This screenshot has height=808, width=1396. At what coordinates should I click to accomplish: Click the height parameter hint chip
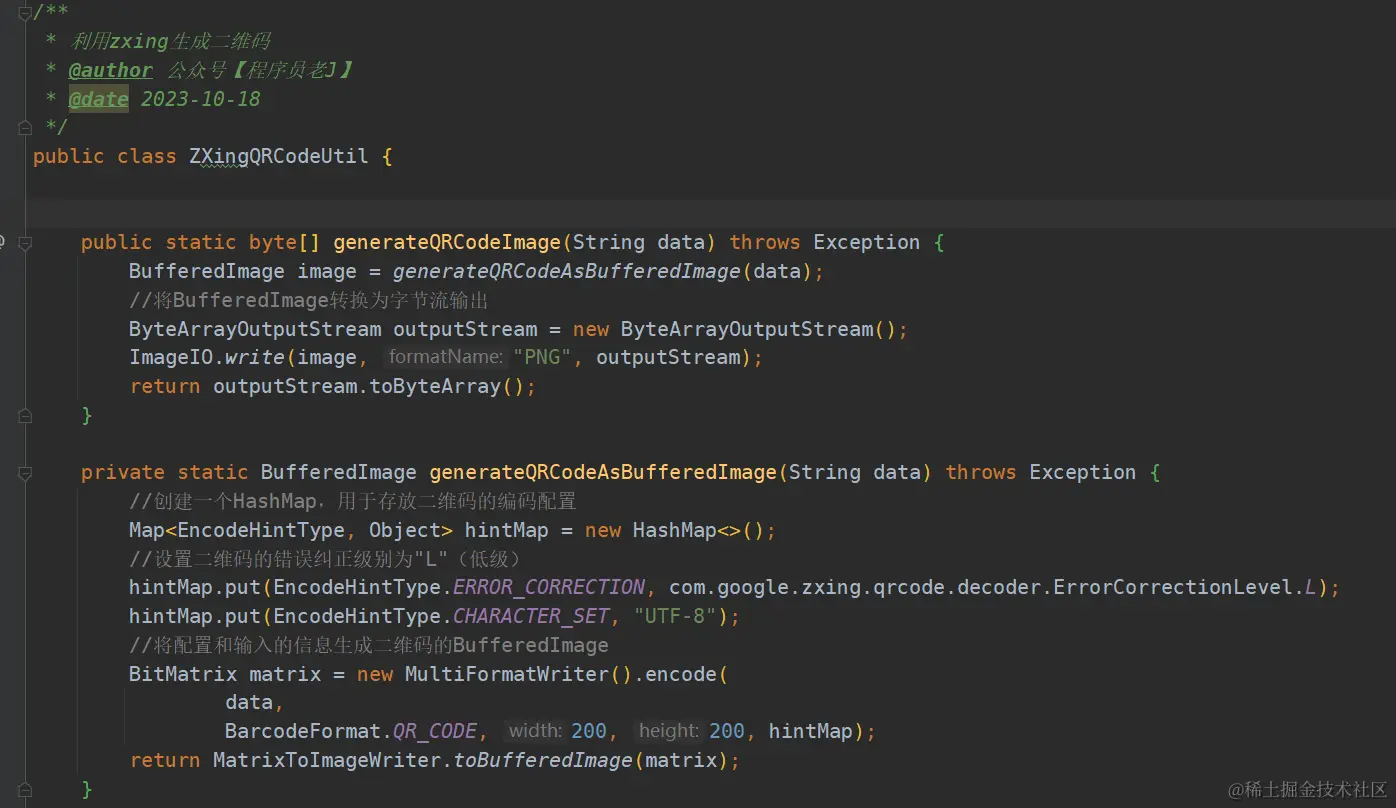pyautogui.click(x=666, y=731)
